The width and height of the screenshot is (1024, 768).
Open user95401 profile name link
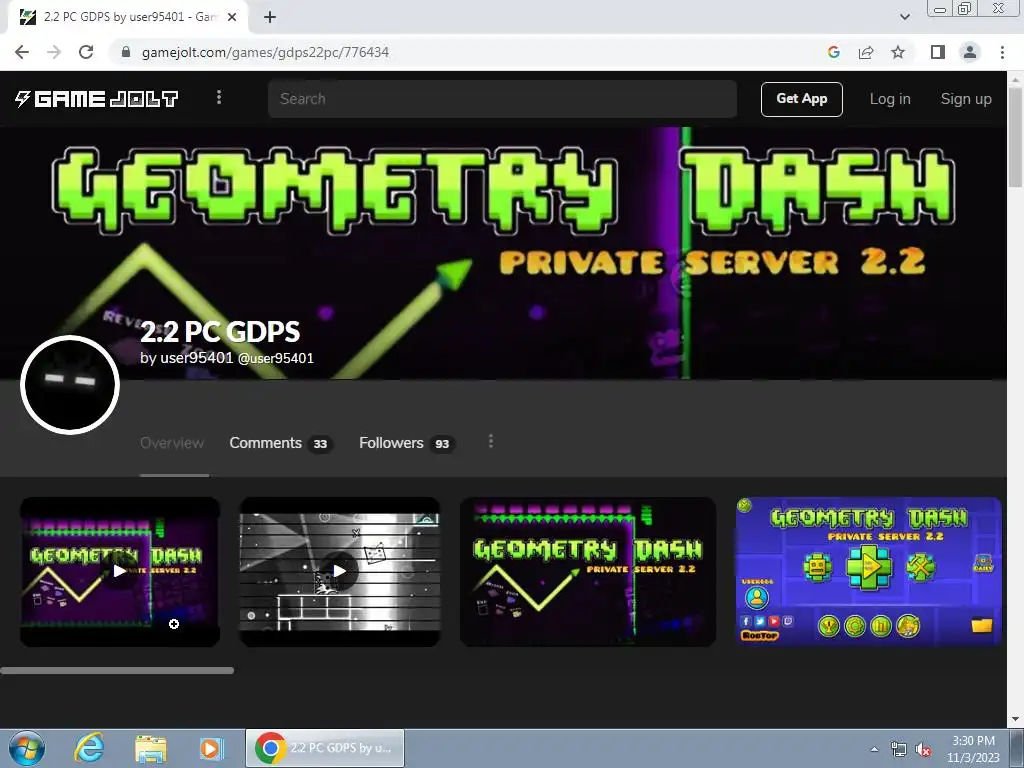pos(197,358)
